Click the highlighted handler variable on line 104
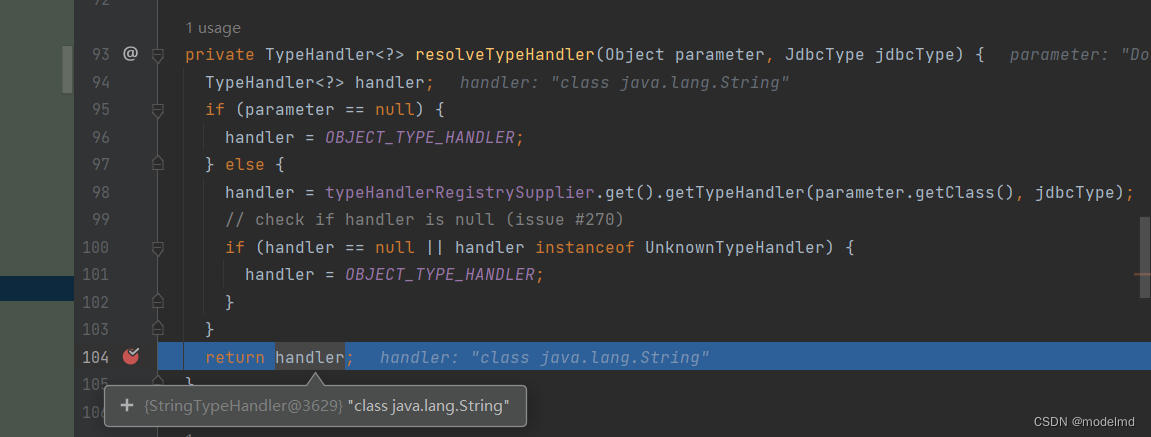1151x437 pixels. (309, 358)
